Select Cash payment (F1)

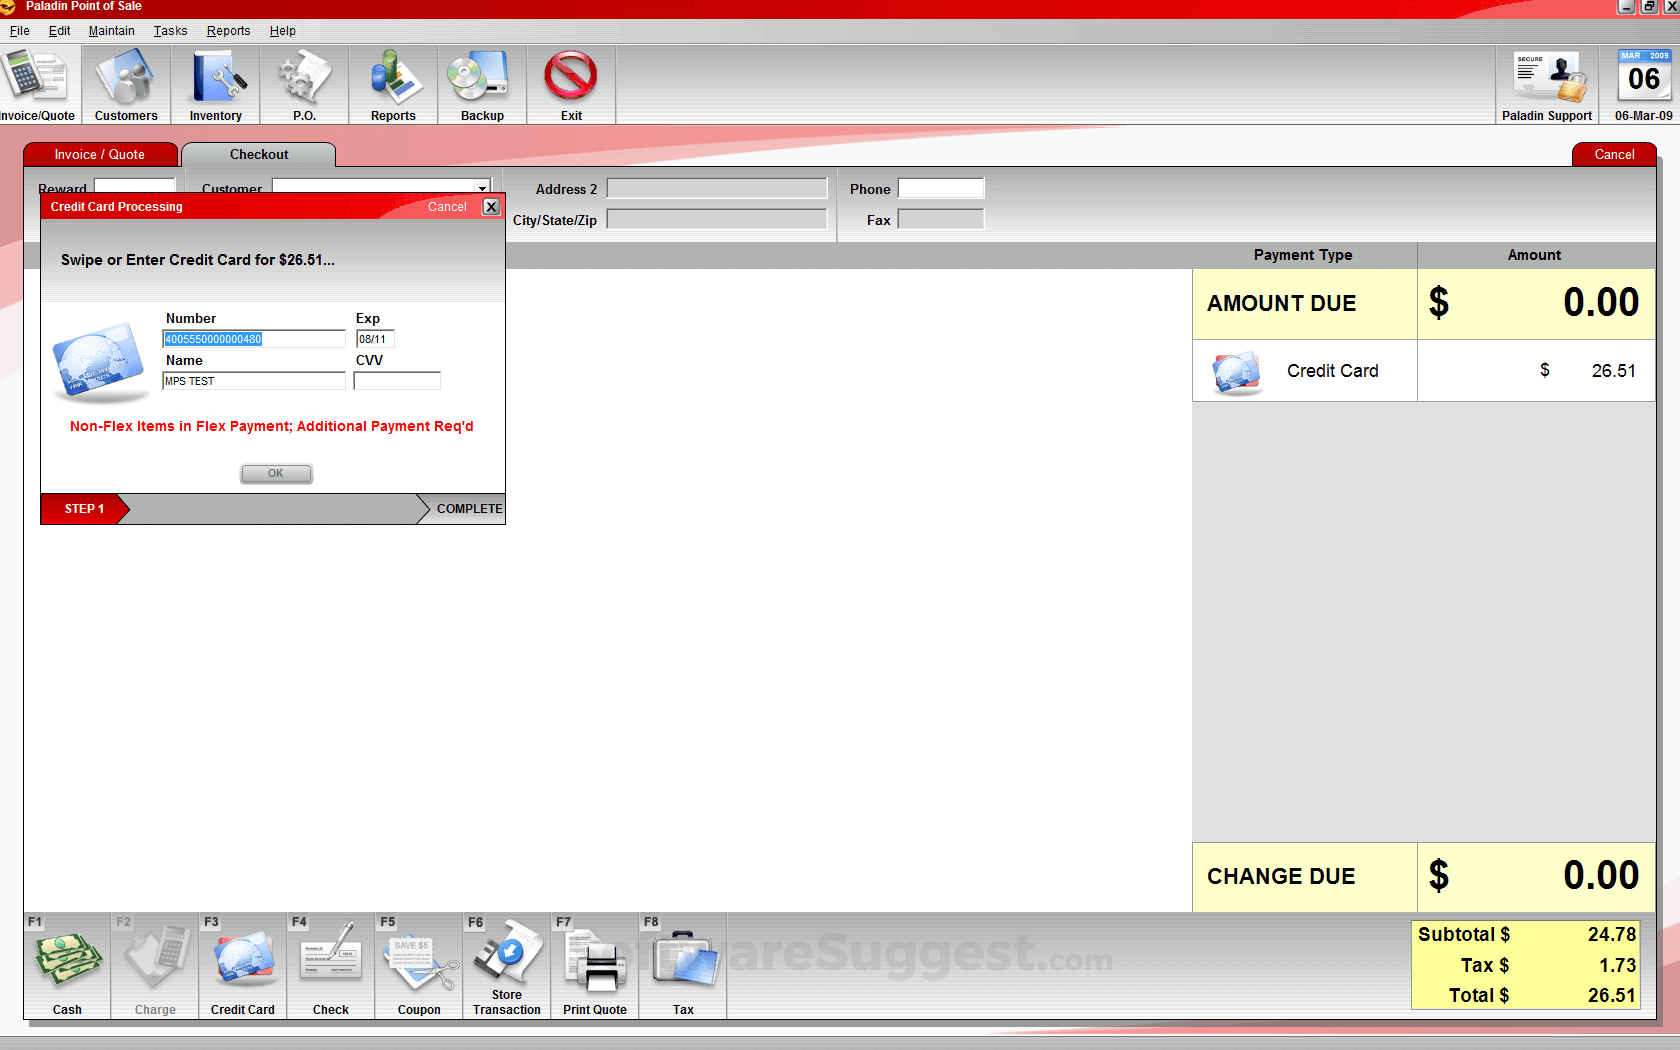[66, 965]
